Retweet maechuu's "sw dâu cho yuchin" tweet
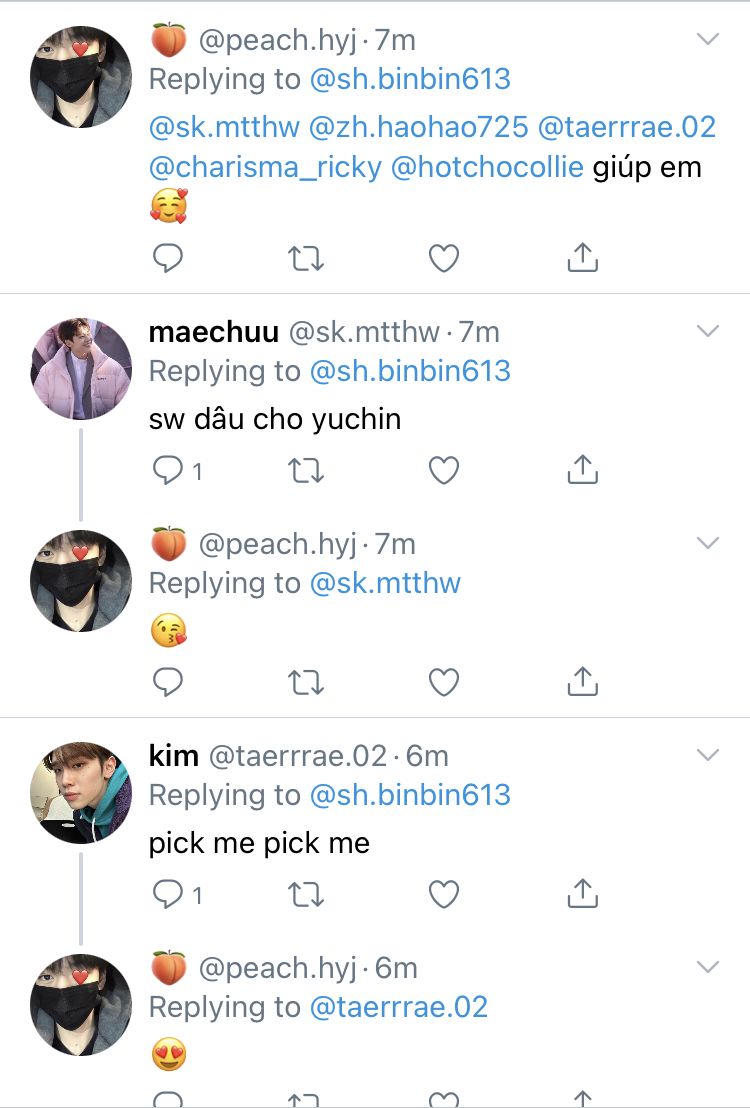Screen dimensions: 750x1108 click(x=305, y=471)
